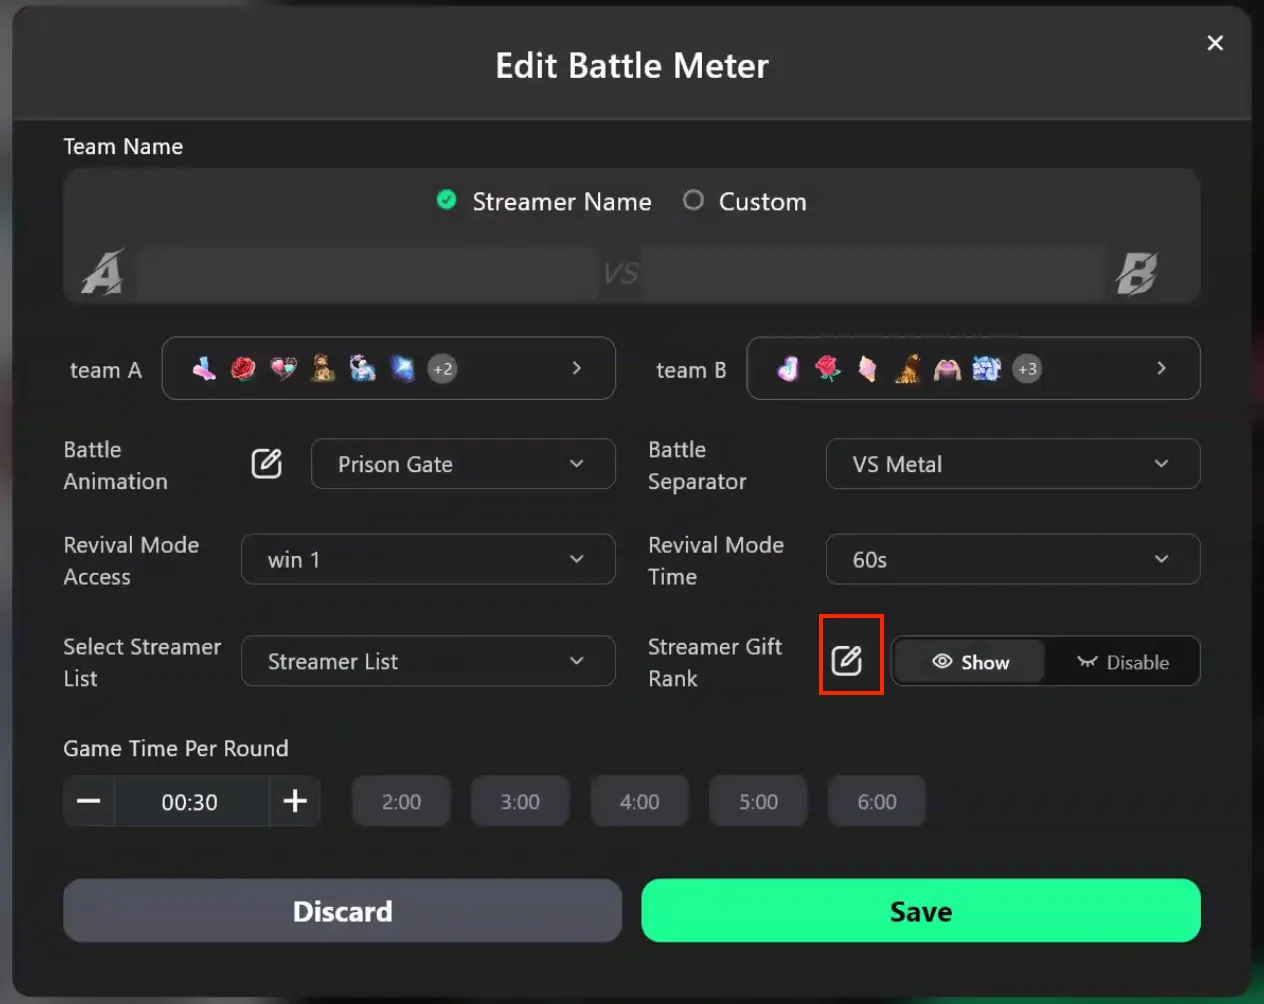Image resolution: width=1264 pixels, height=1004 pixels.
Task: Open the VS Metal separator dropdown
Action: [x=1012, y=464]
